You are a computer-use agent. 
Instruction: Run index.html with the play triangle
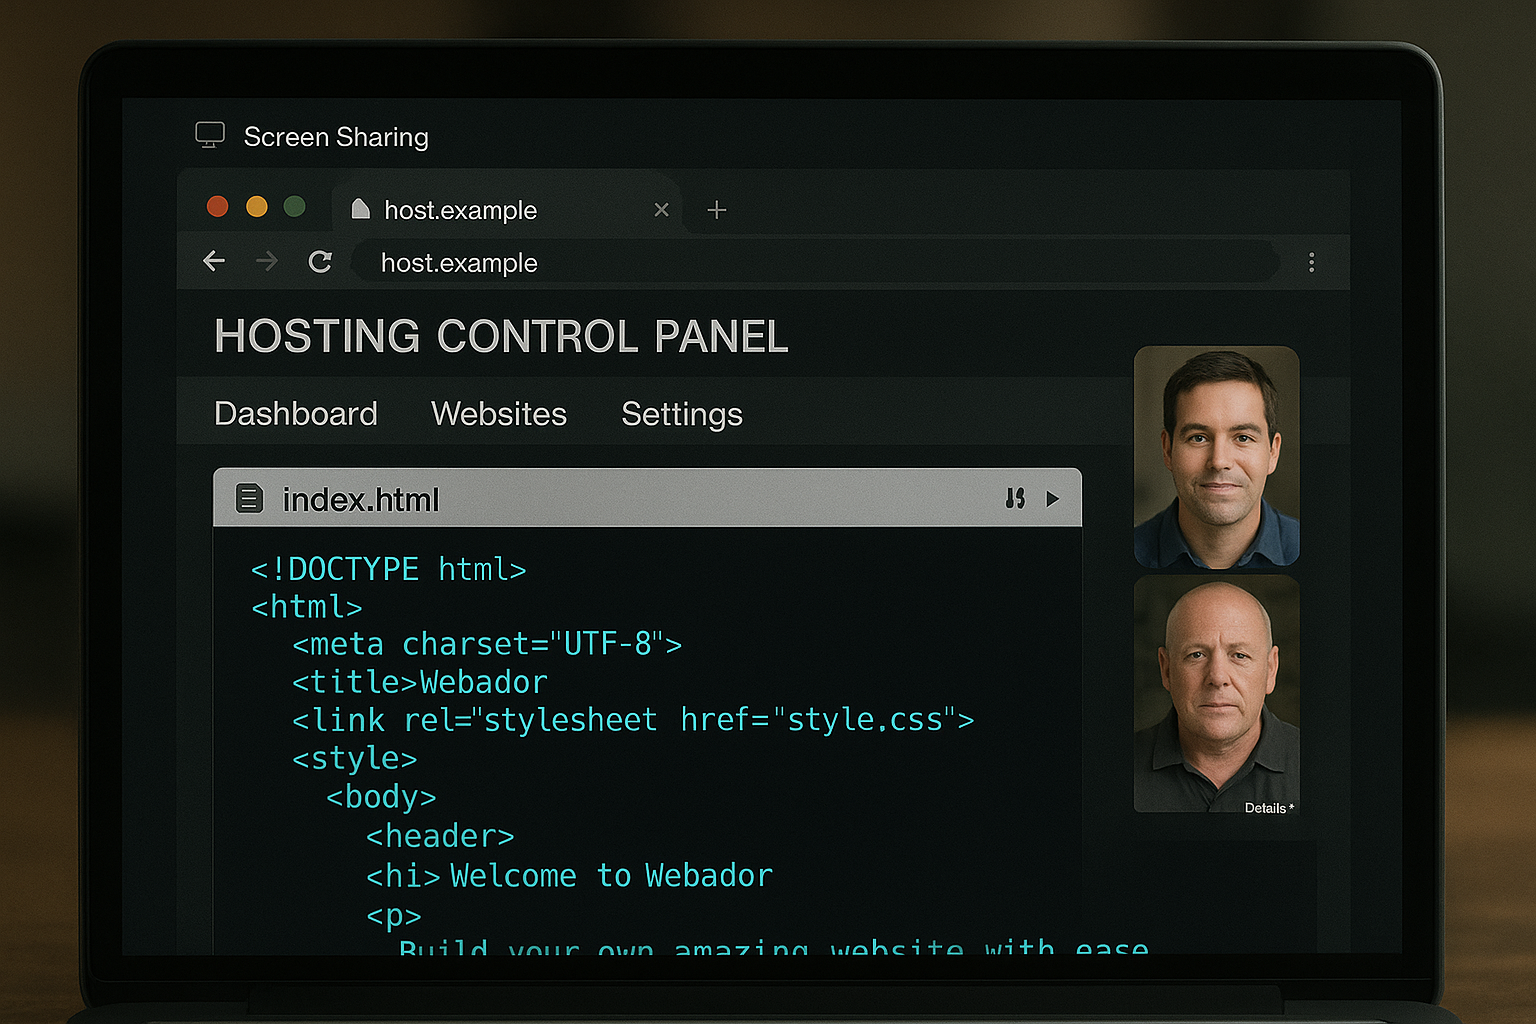(x=1052, y=498)
